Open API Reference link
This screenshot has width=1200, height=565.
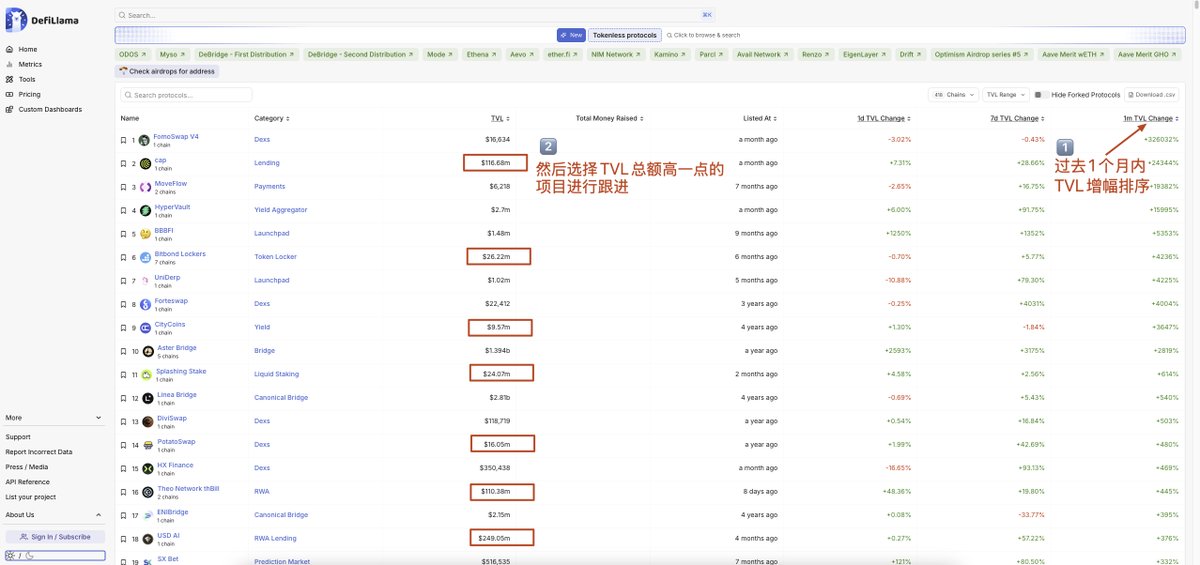tap(28, 482)
